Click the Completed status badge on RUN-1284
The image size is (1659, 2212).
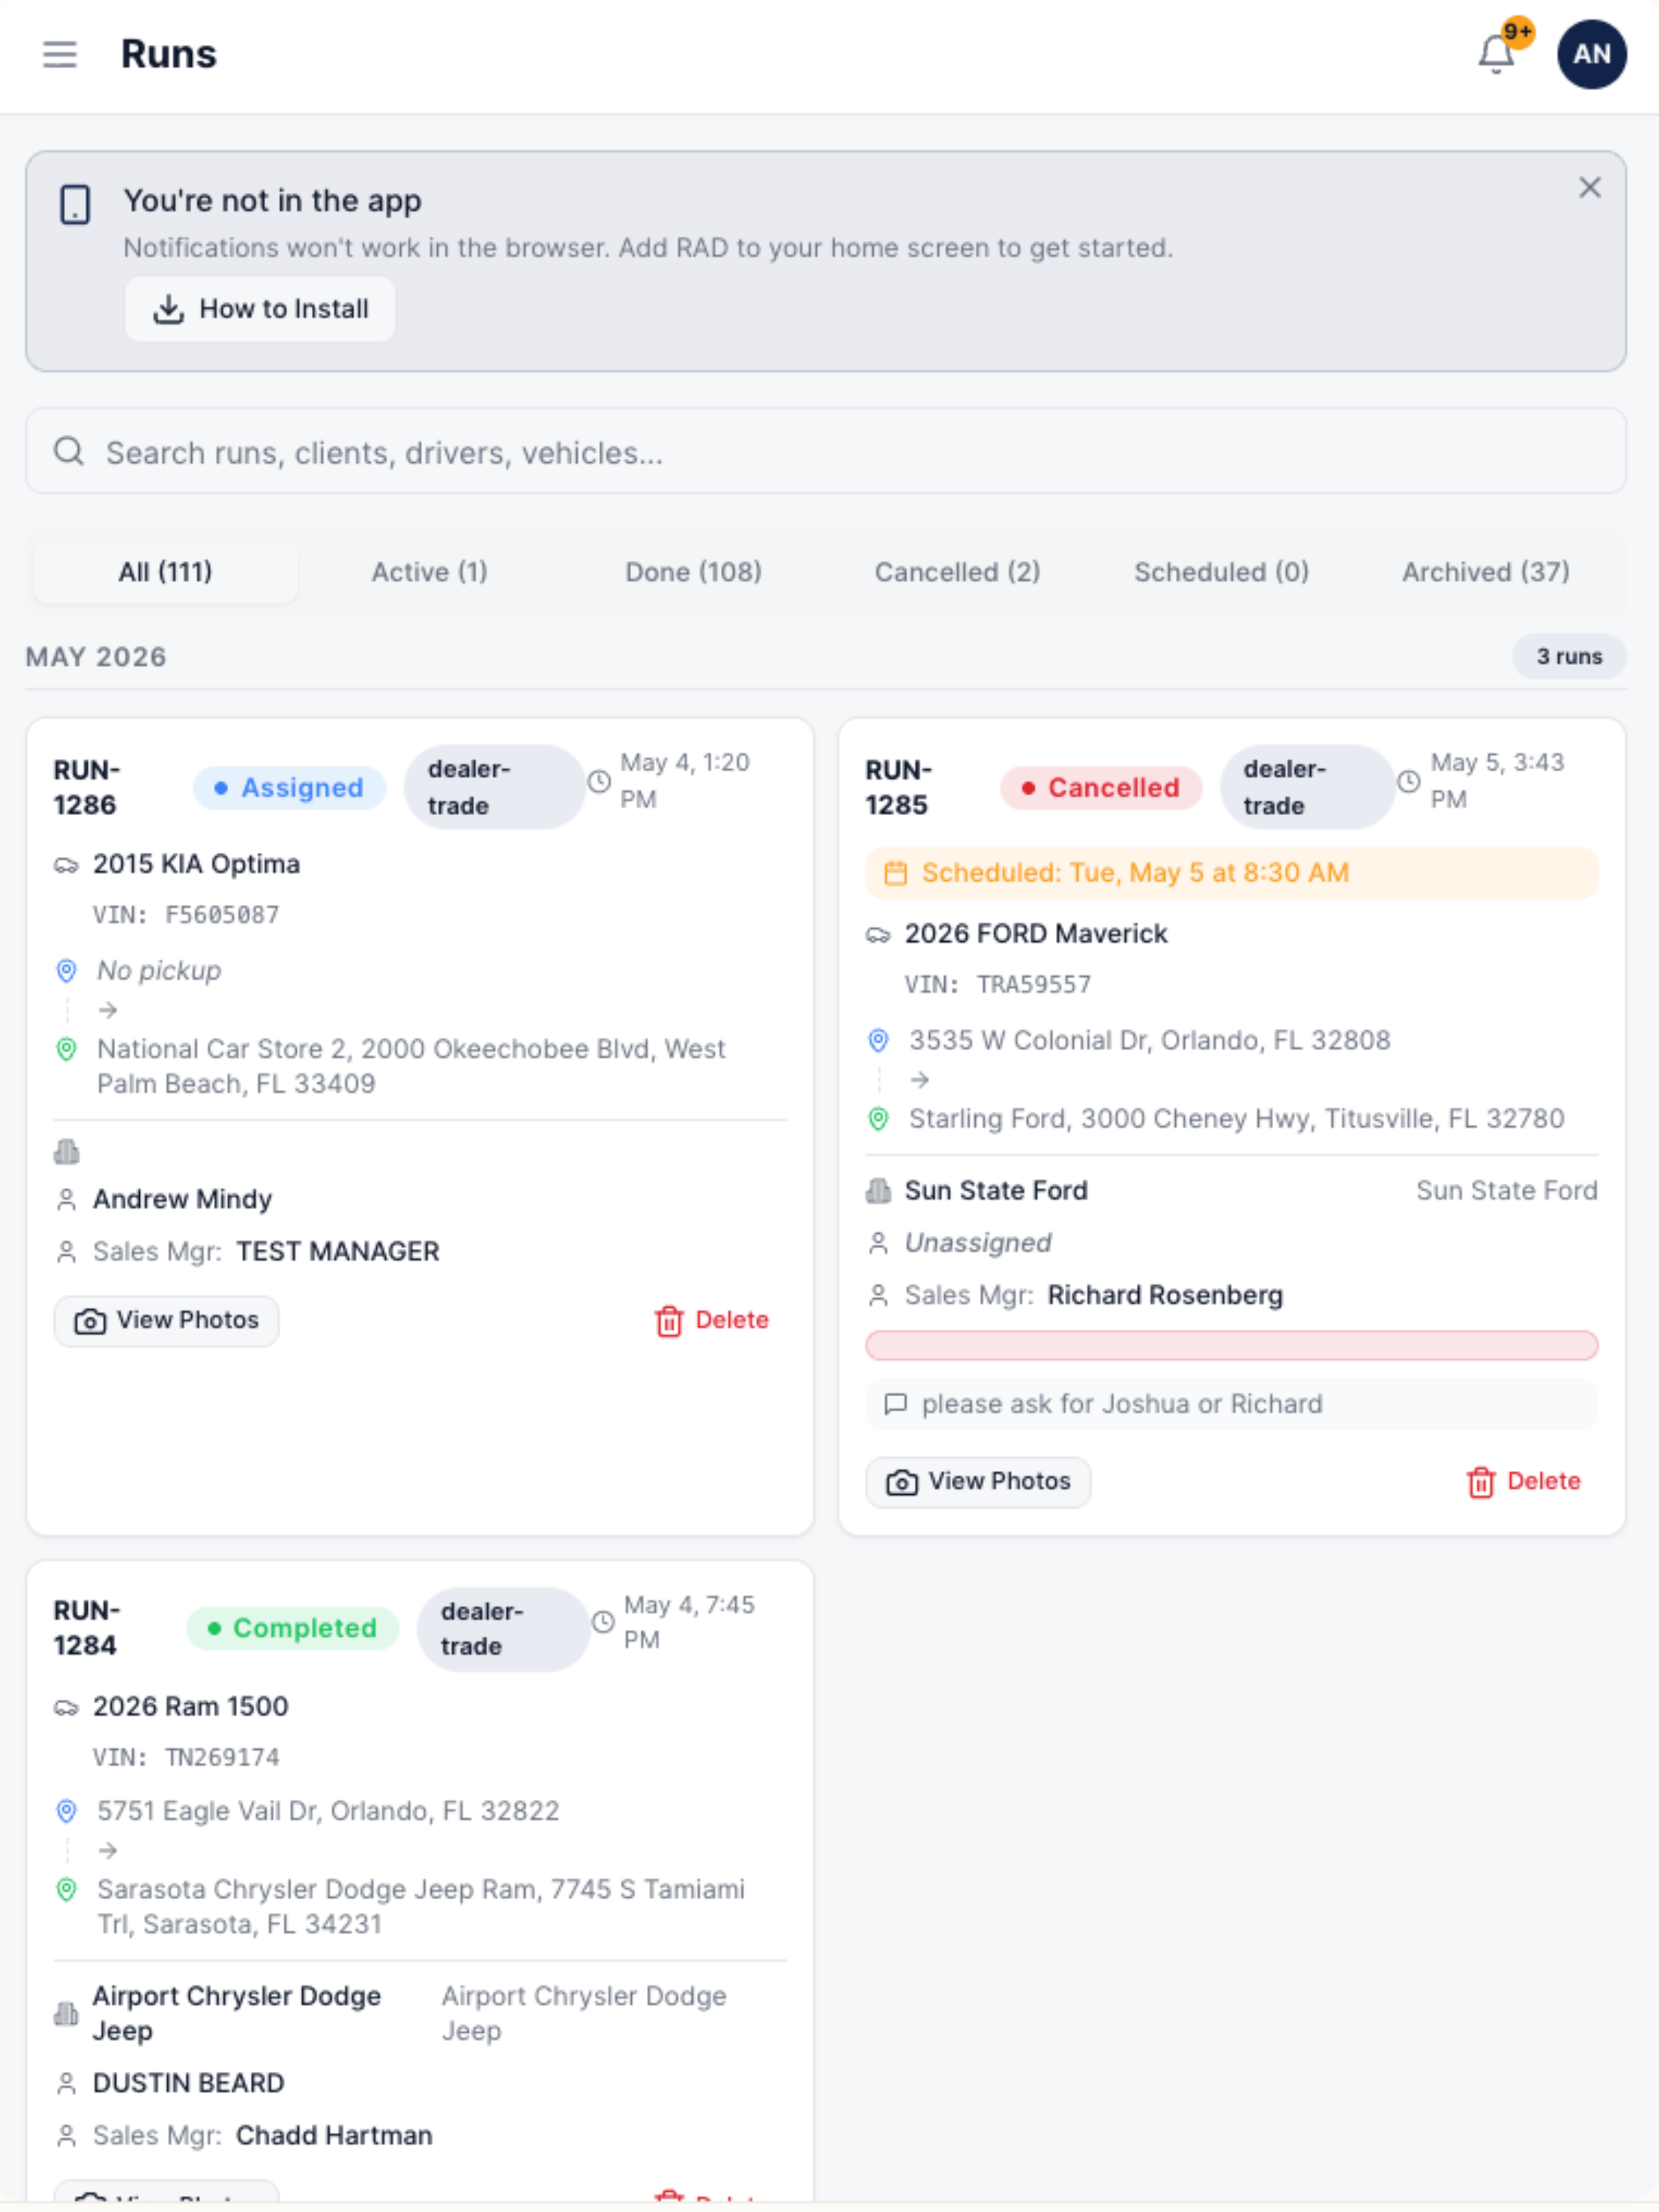pos(293,1629)
